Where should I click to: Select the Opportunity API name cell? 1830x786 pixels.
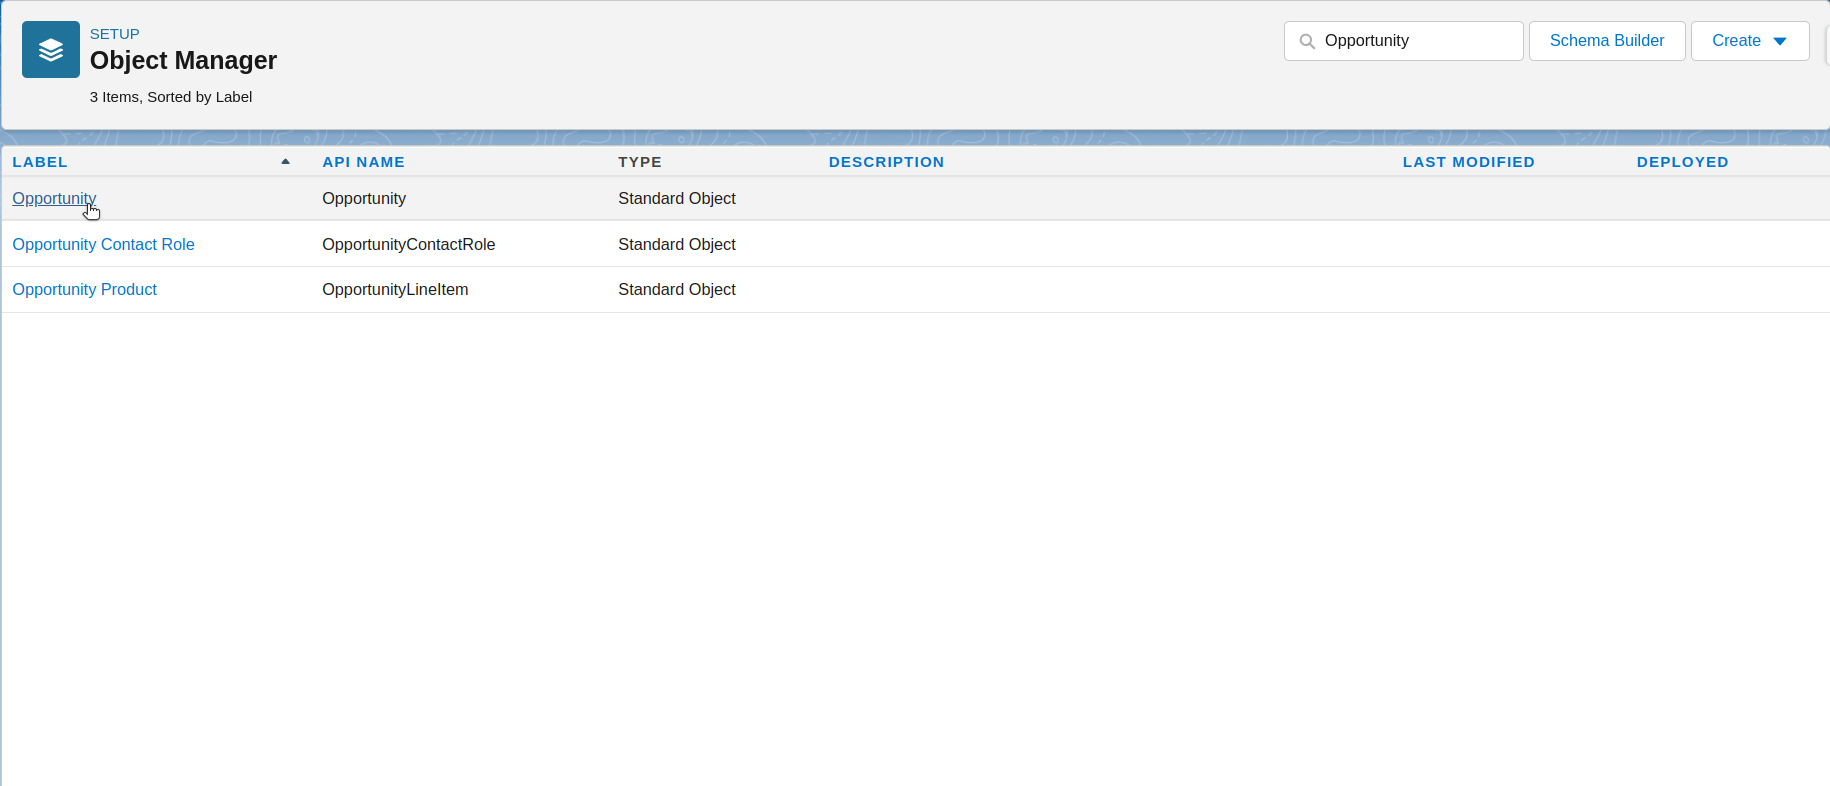364,198
